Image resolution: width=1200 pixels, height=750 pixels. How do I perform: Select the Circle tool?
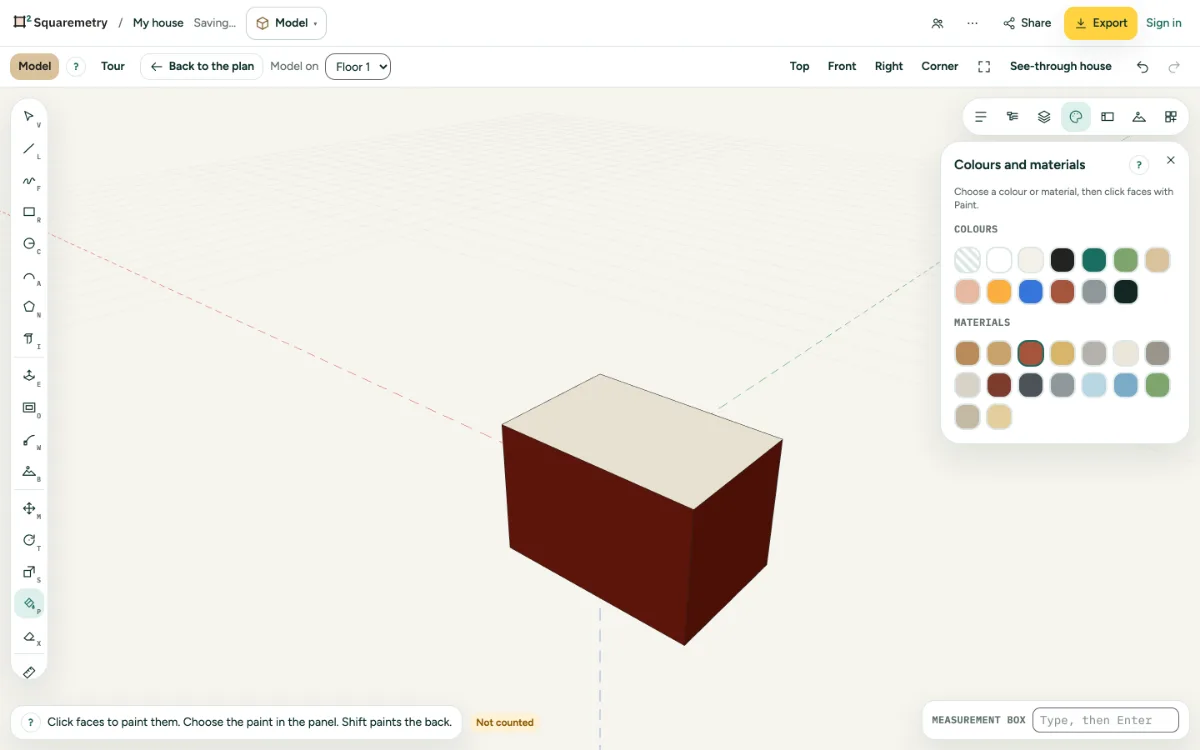coord(29,244)
